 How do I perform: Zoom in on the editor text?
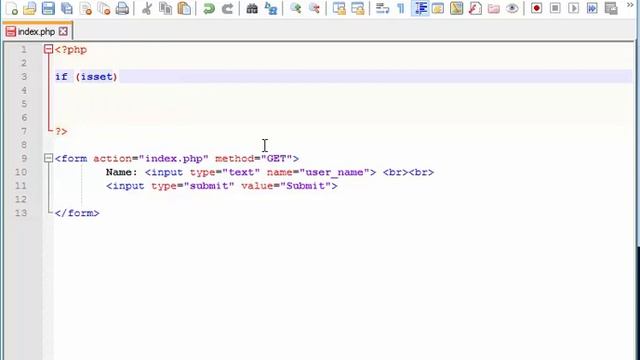tap(296, 8)
